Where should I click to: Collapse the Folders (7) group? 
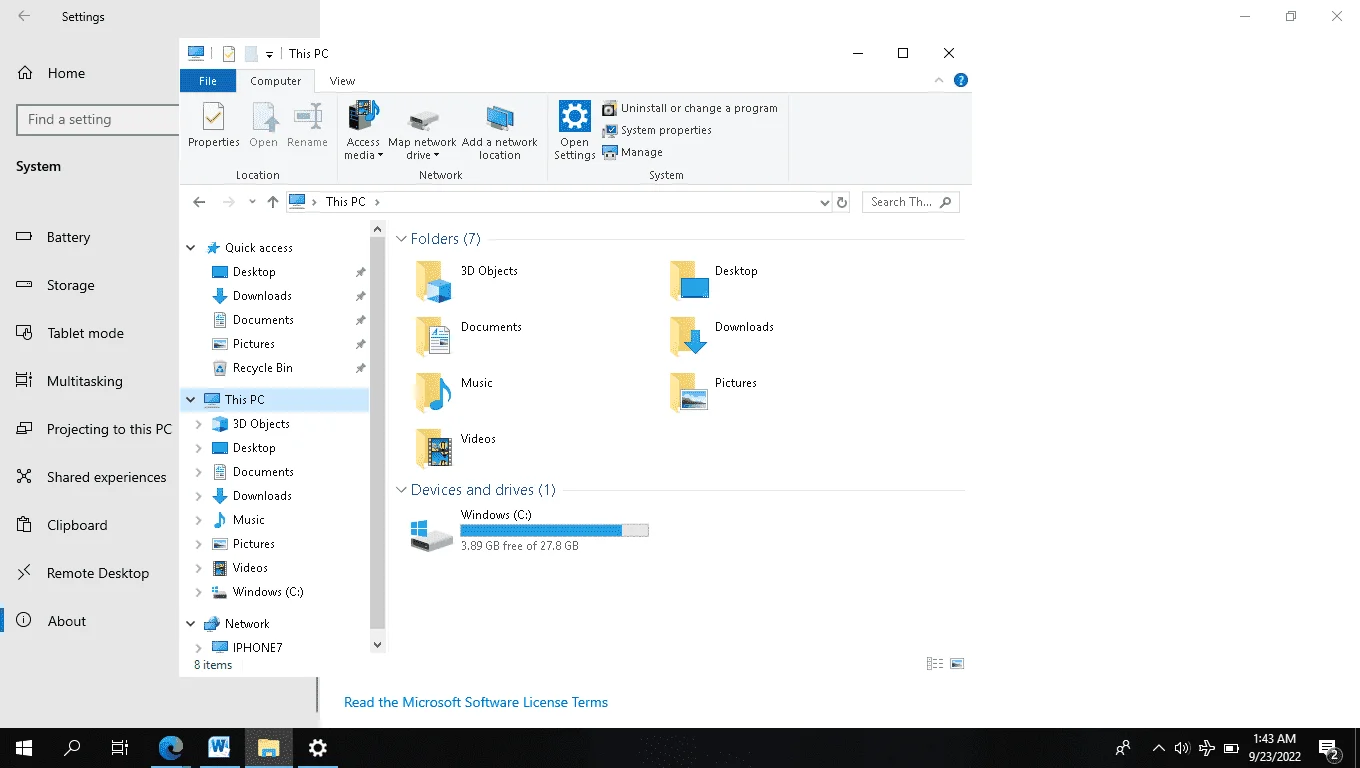tap(402, 239)
